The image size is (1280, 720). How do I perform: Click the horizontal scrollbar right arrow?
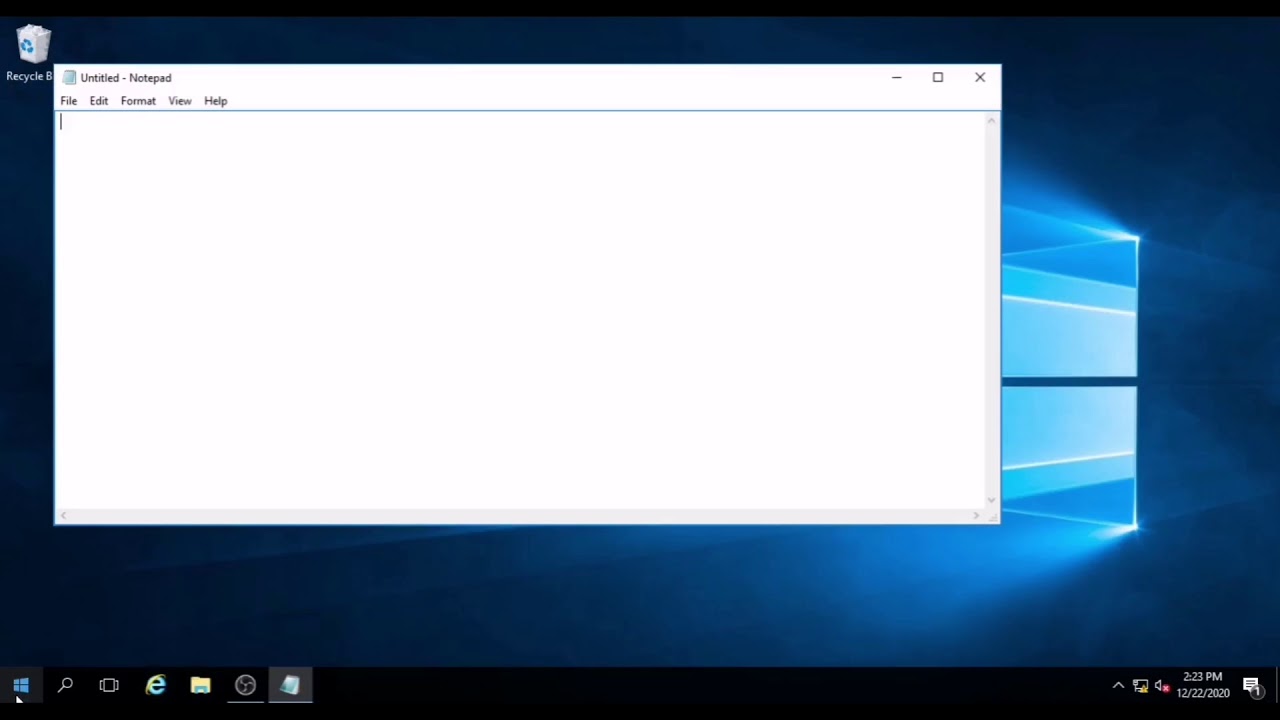coord(976,516)
